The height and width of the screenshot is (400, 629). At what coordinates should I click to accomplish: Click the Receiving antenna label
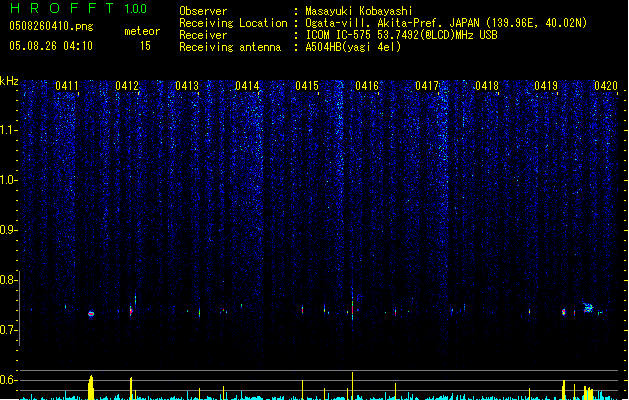click(x=230, y=47)
